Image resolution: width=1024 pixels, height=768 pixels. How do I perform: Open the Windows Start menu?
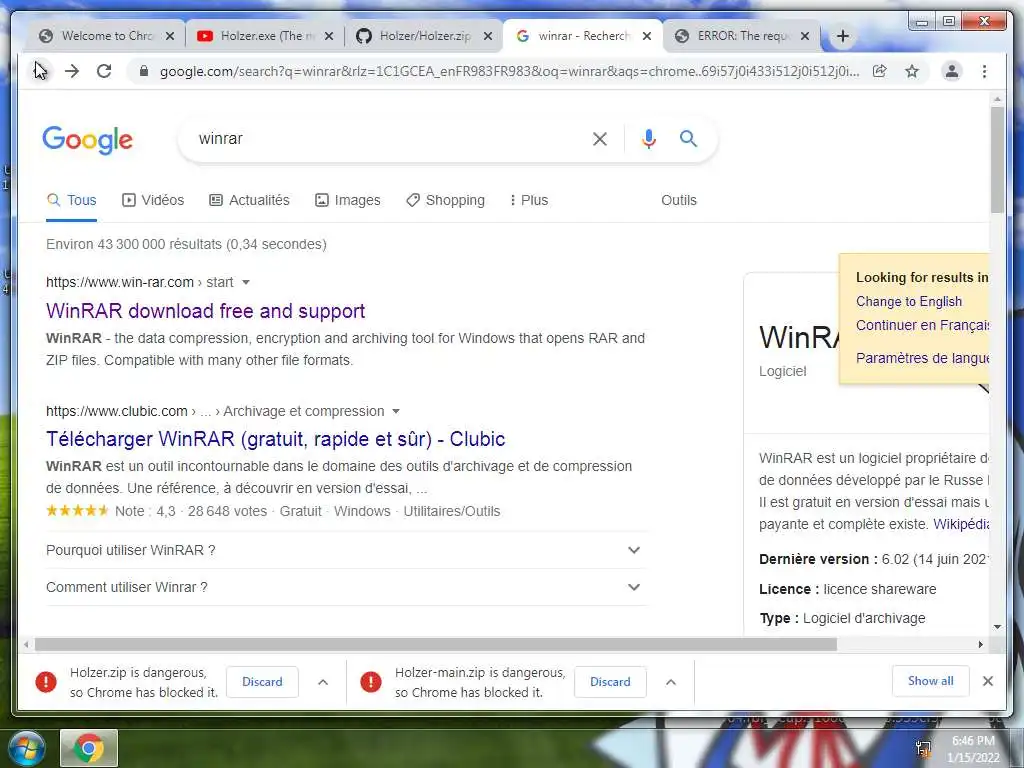(25, 748)
